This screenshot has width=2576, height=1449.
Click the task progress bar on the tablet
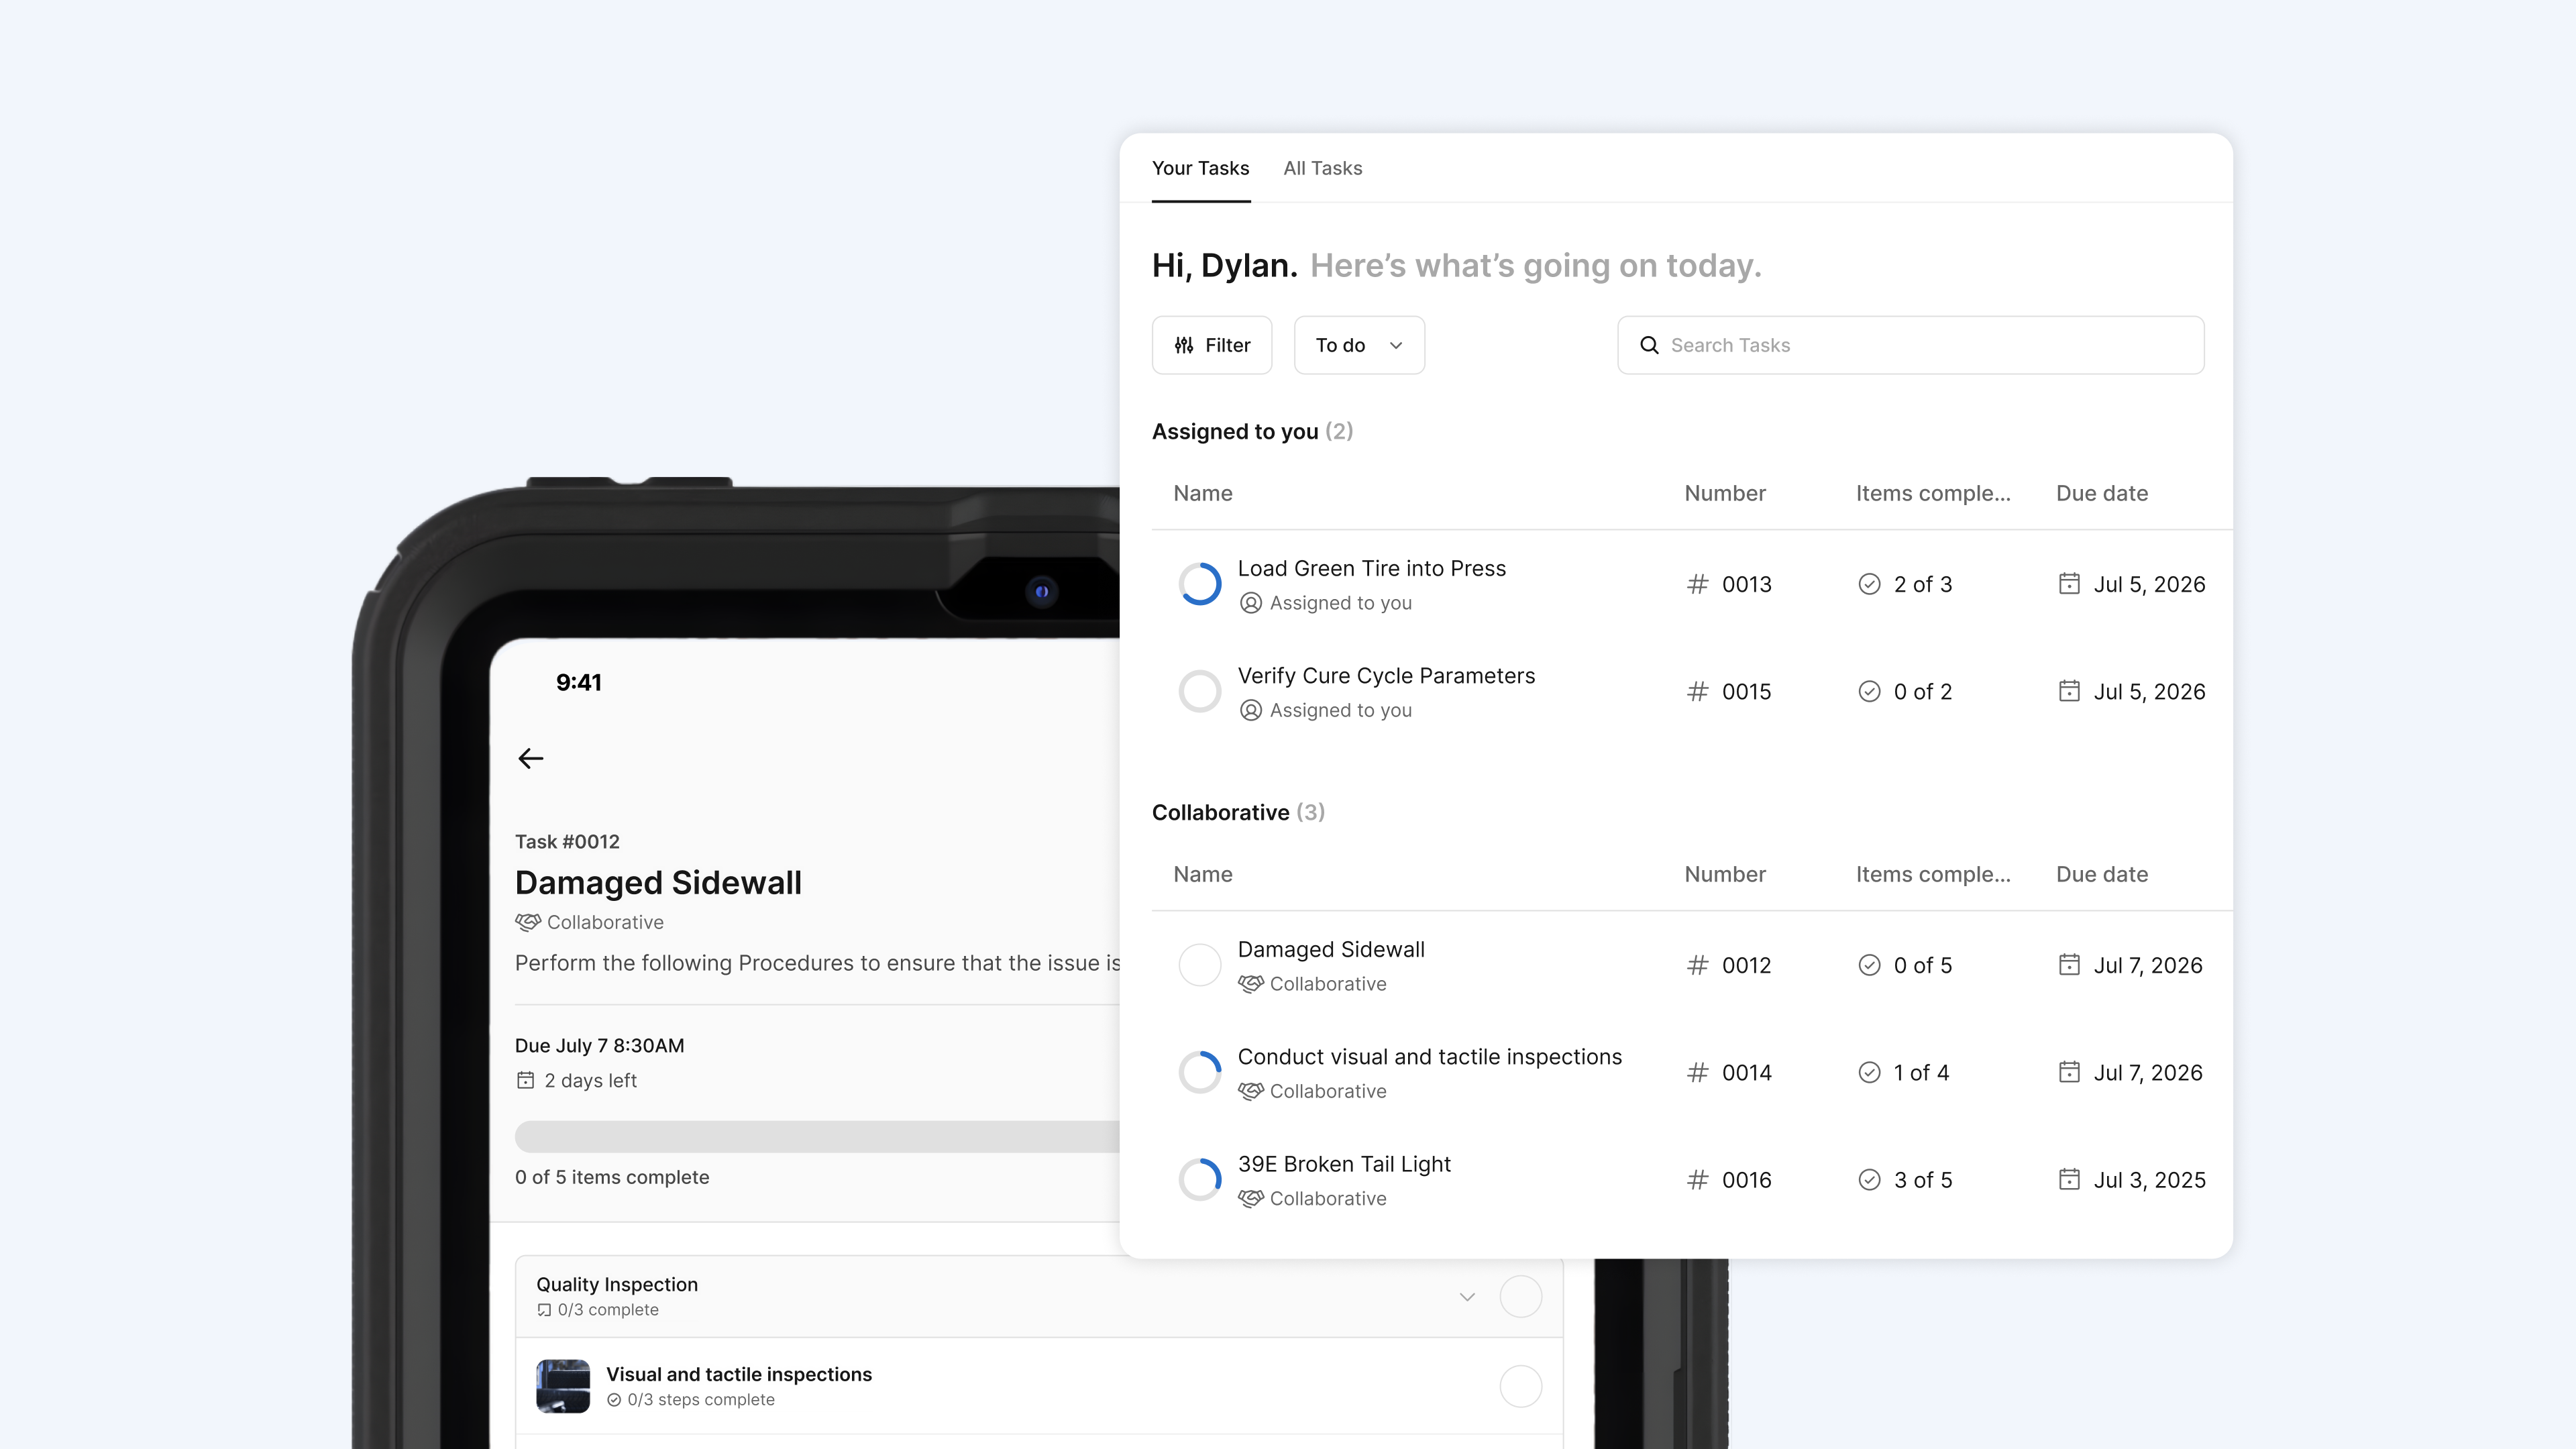(816, 1136)
